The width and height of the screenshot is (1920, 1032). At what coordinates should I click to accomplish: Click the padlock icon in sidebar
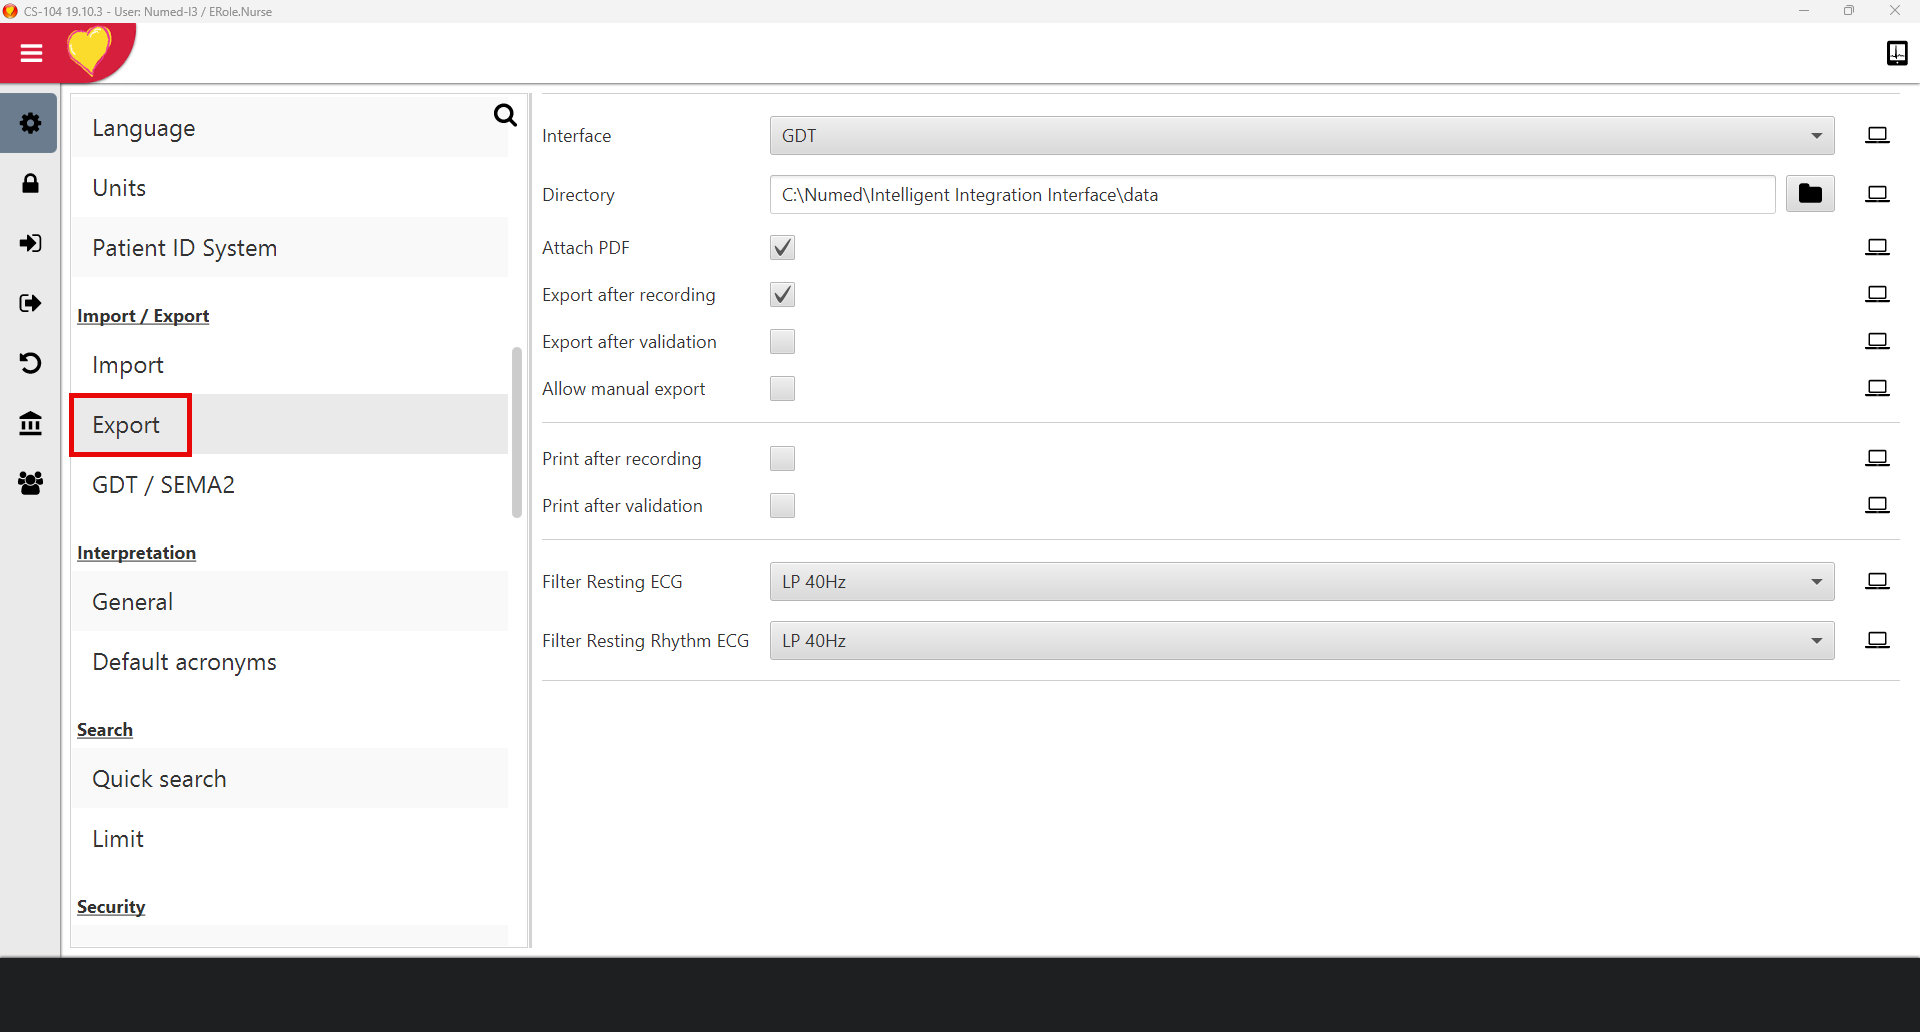click(x=30, y=184)
